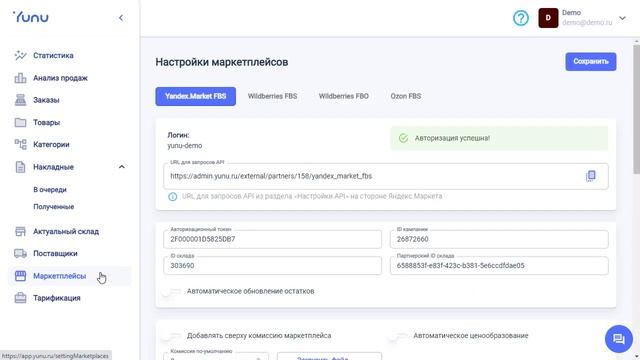Click the Маркетплейсы store icon

click(20, 276)
